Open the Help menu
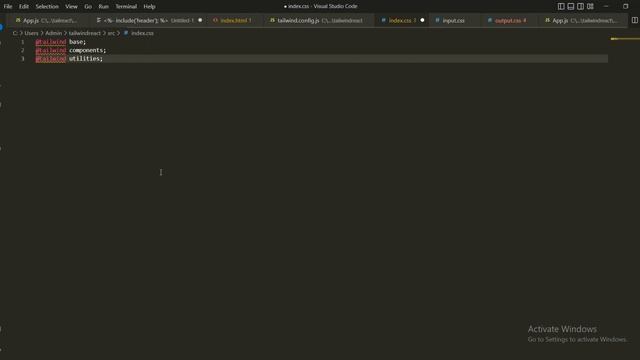 [149, 7]
